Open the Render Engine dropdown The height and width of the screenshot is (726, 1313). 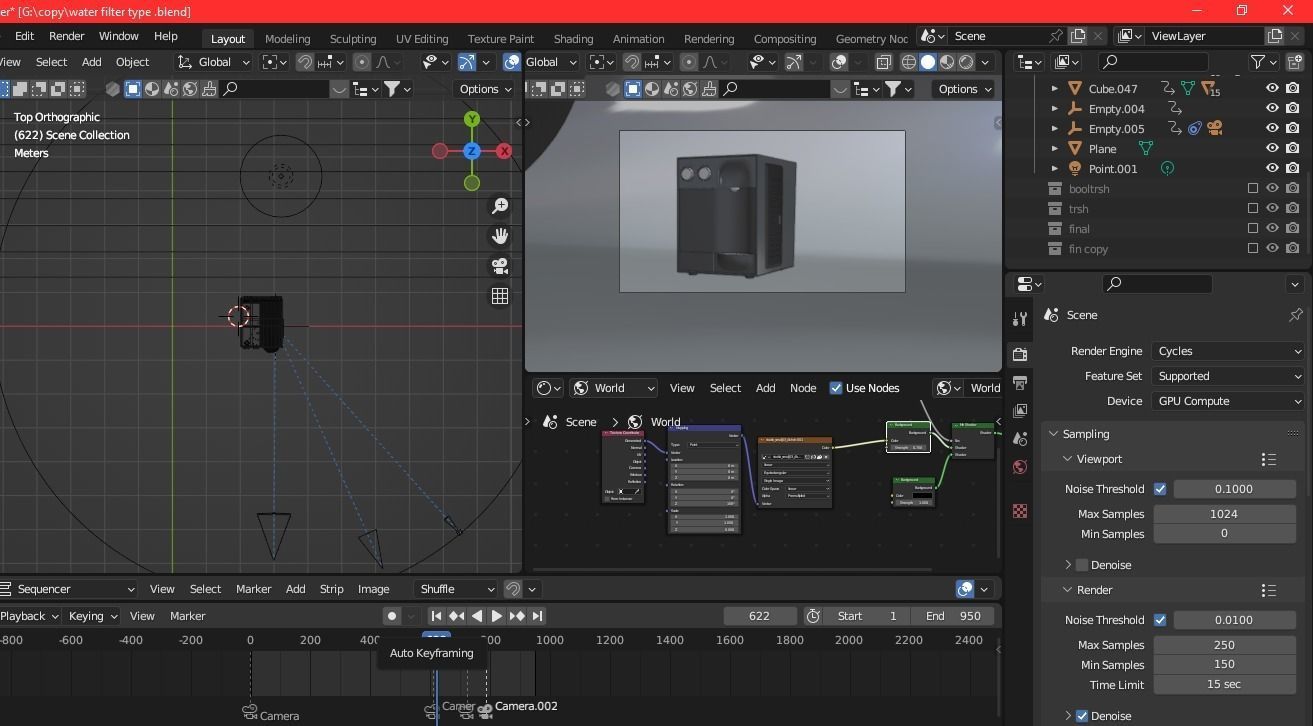1228,351
